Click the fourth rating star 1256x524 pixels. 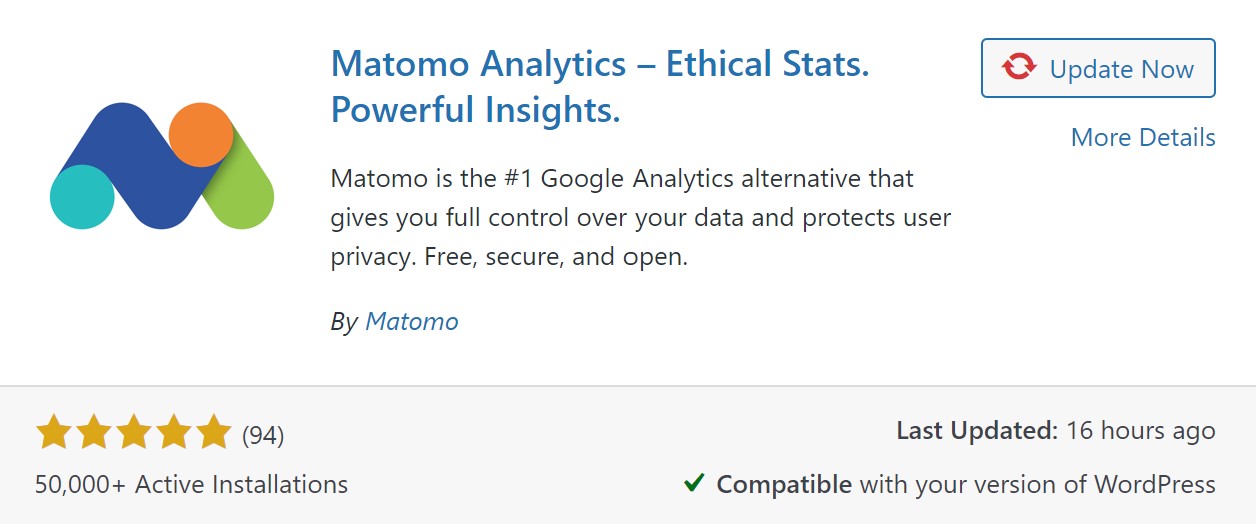[174, 434]
